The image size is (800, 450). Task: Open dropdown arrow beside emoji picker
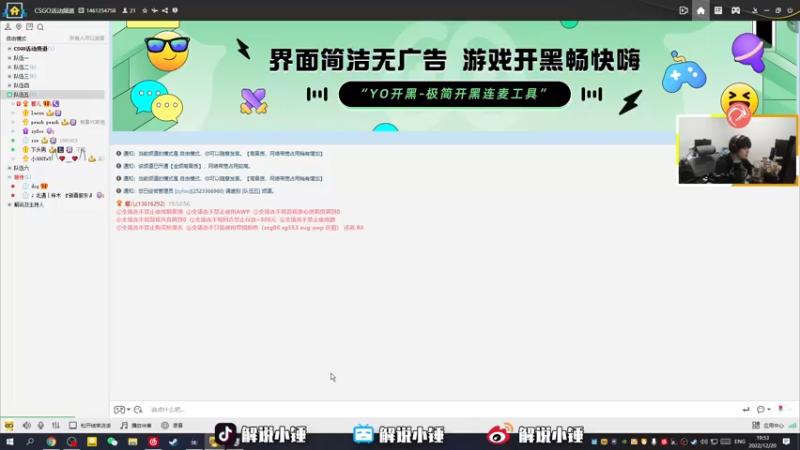click(x=128, y=410)
